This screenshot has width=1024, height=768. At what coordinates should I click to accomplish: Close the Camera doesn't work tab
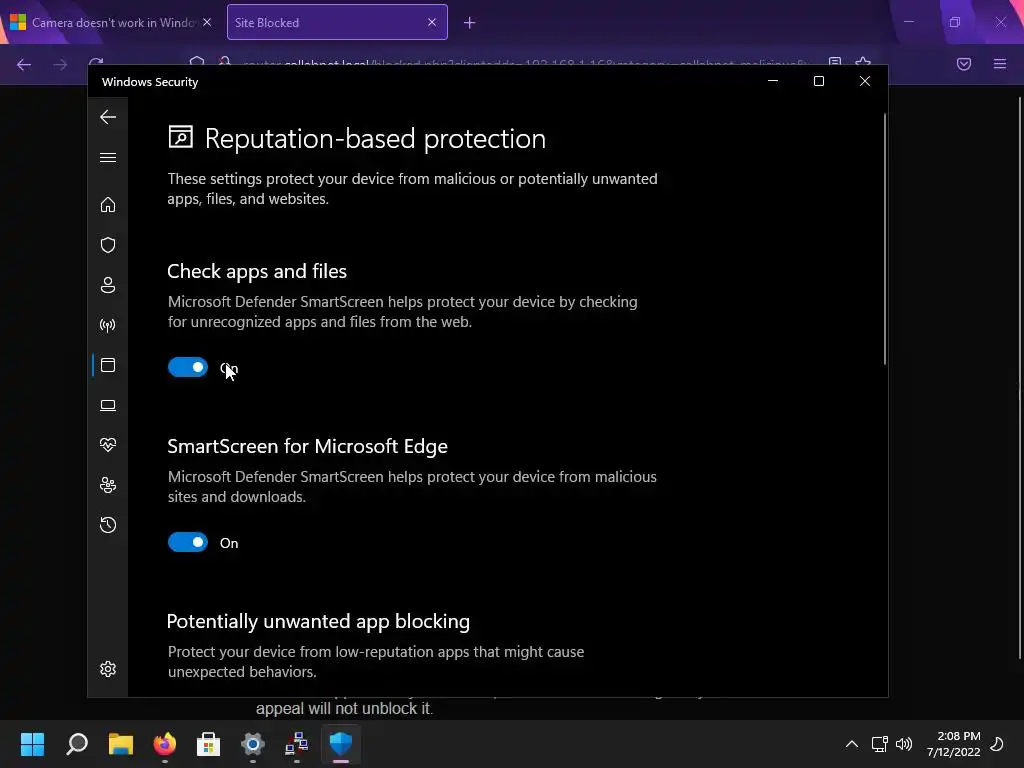[207, 22]
